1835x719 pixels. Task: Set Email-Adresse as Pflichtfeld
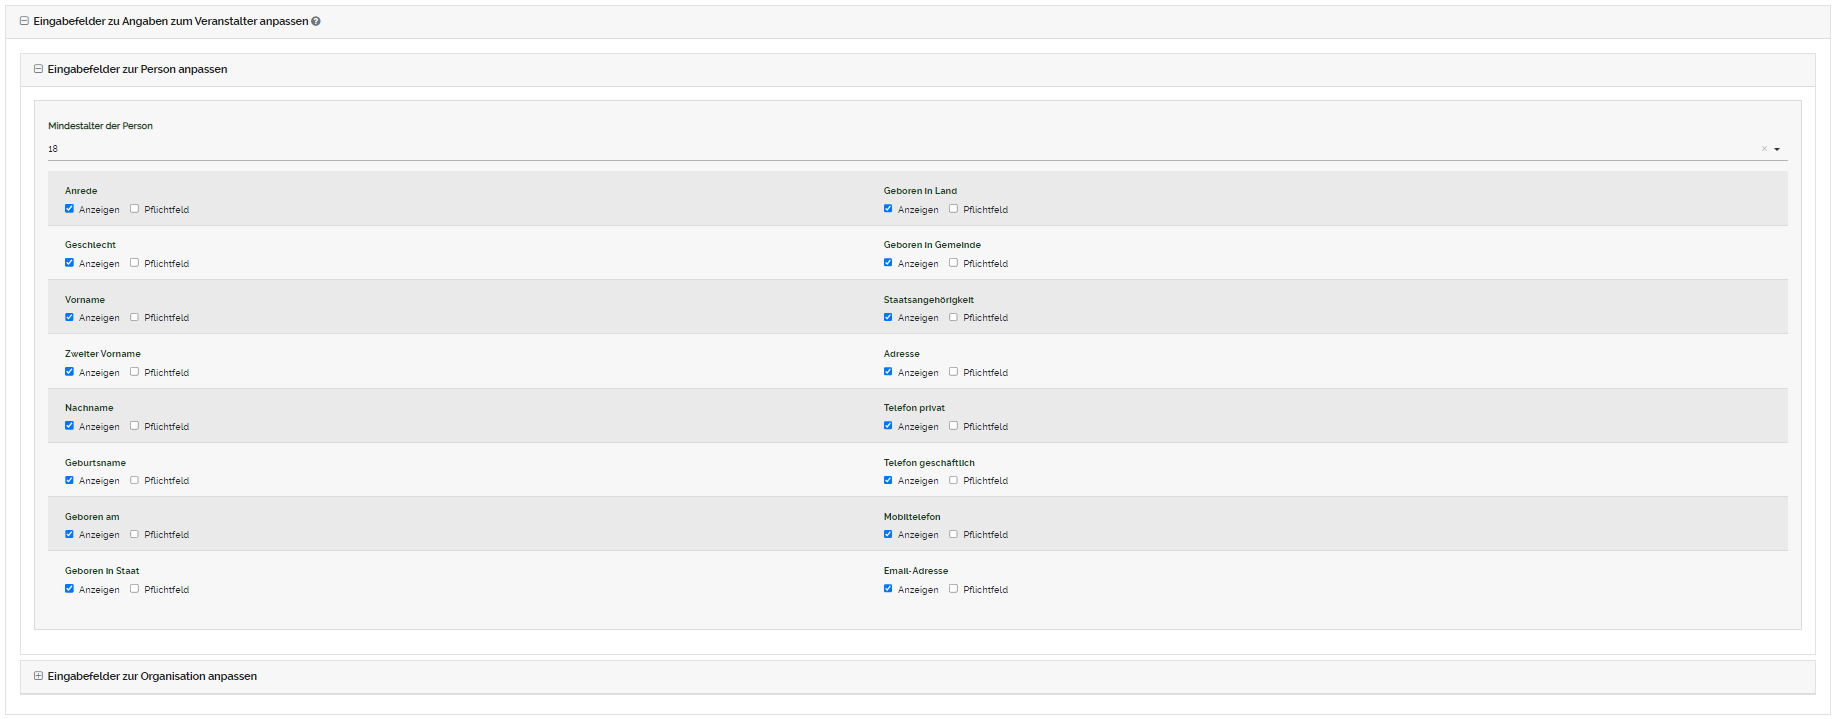click(953, 589)
